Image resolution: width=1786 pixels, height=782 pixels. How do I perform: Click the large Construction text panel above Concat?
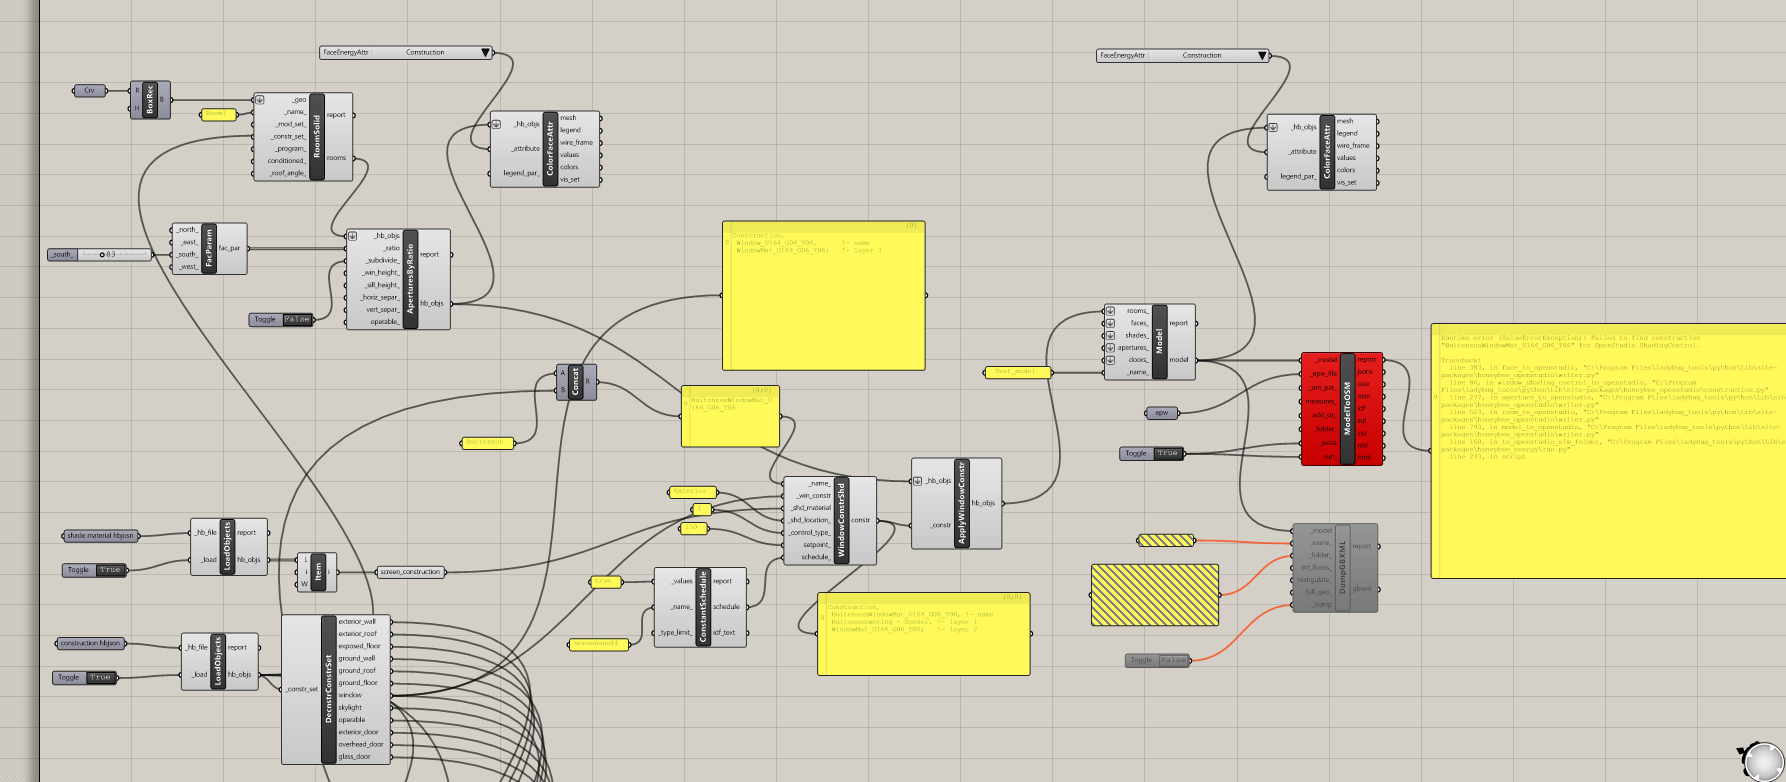pyautogui.click(x=823, y=295)
